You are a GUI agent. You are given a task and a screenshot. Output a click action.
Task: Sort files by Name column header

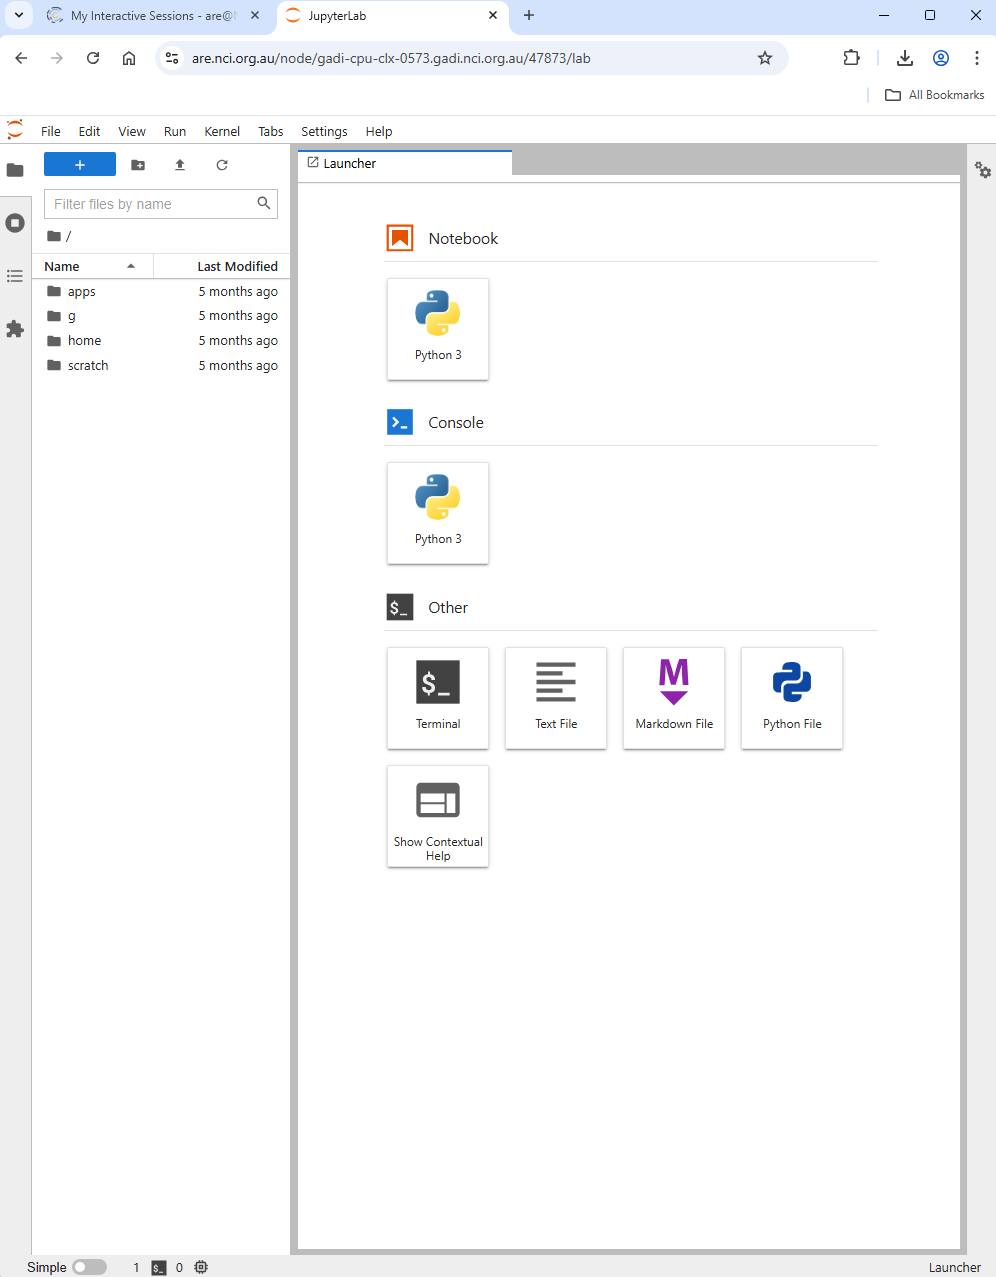point(62,266)
